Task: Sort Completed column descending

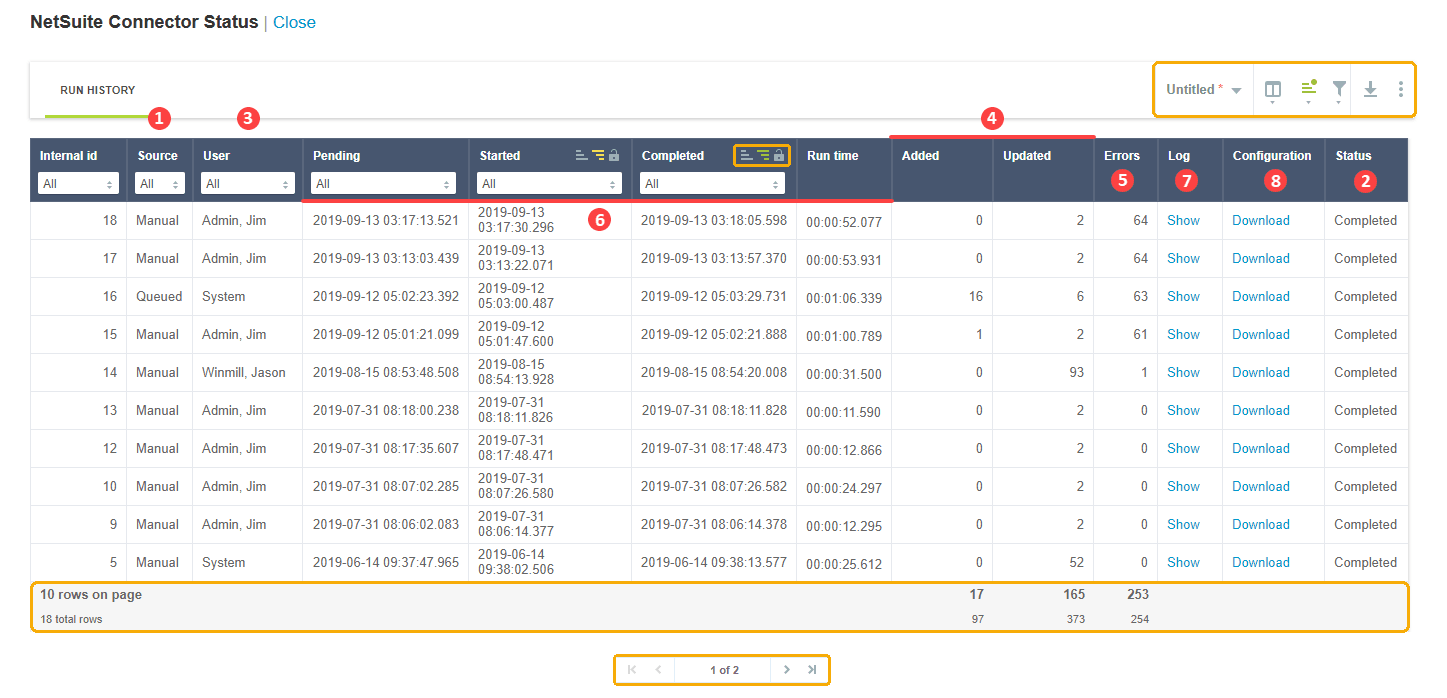Action: point(763,155)
